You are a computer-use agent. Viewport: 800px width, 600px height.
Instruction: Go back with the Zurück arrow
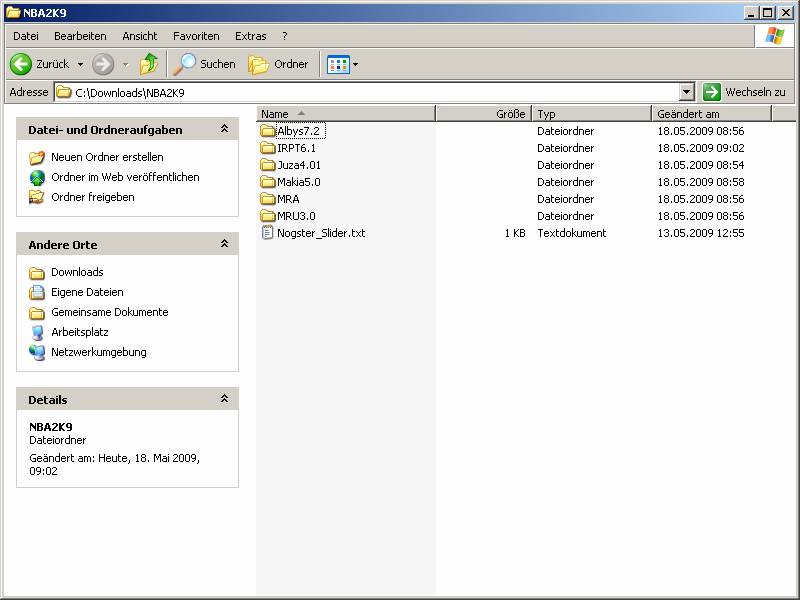click(x=21, y=64)
